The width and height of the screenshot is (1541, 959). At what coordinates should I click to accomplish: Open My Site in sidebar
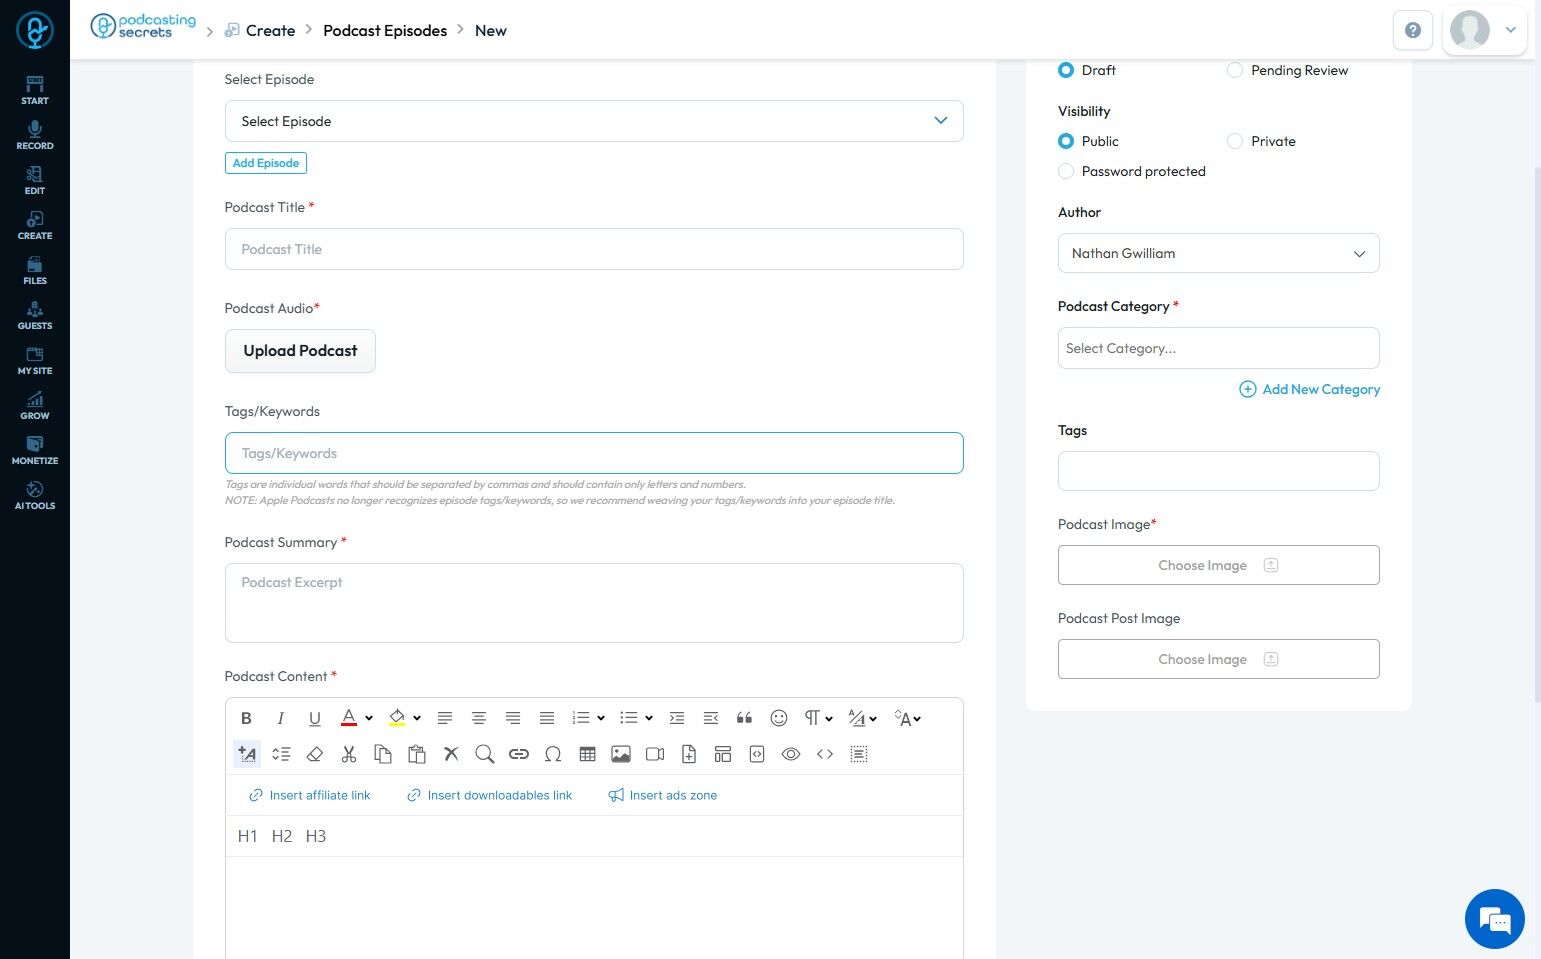pos(35,360)
